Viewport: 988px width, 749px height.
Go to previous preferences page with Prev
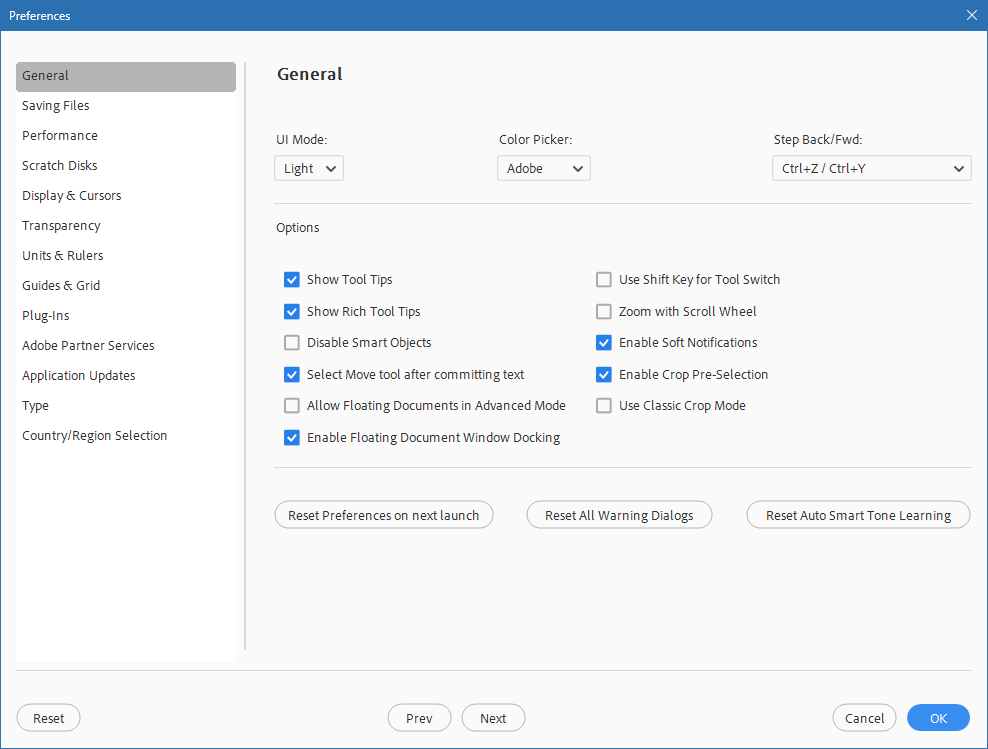pos(420,718)
